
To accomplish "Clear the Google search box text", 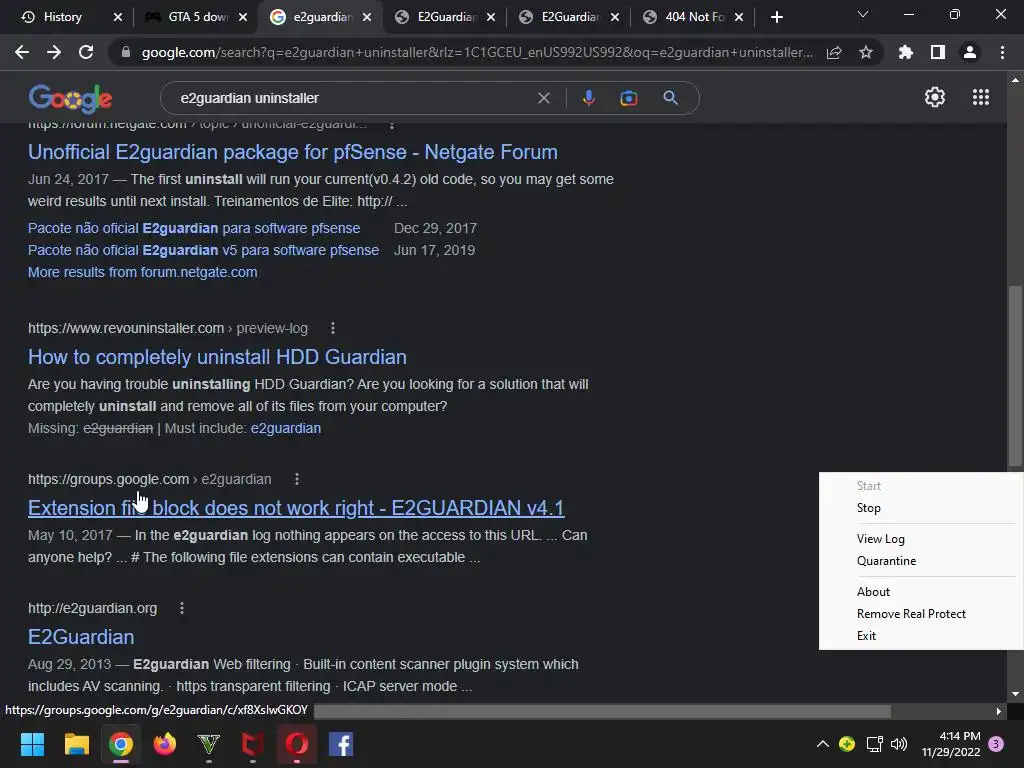I will pos(543,98).
